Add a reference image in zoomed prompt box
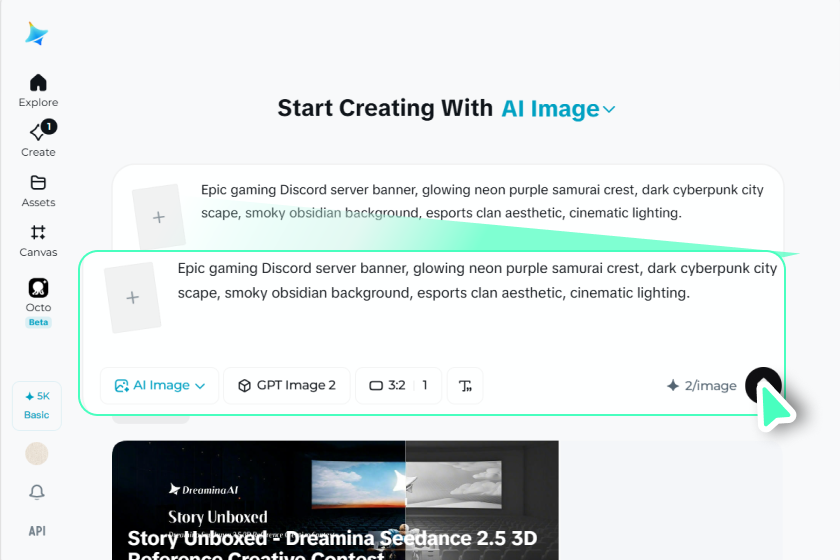 (x=132, y=297)
